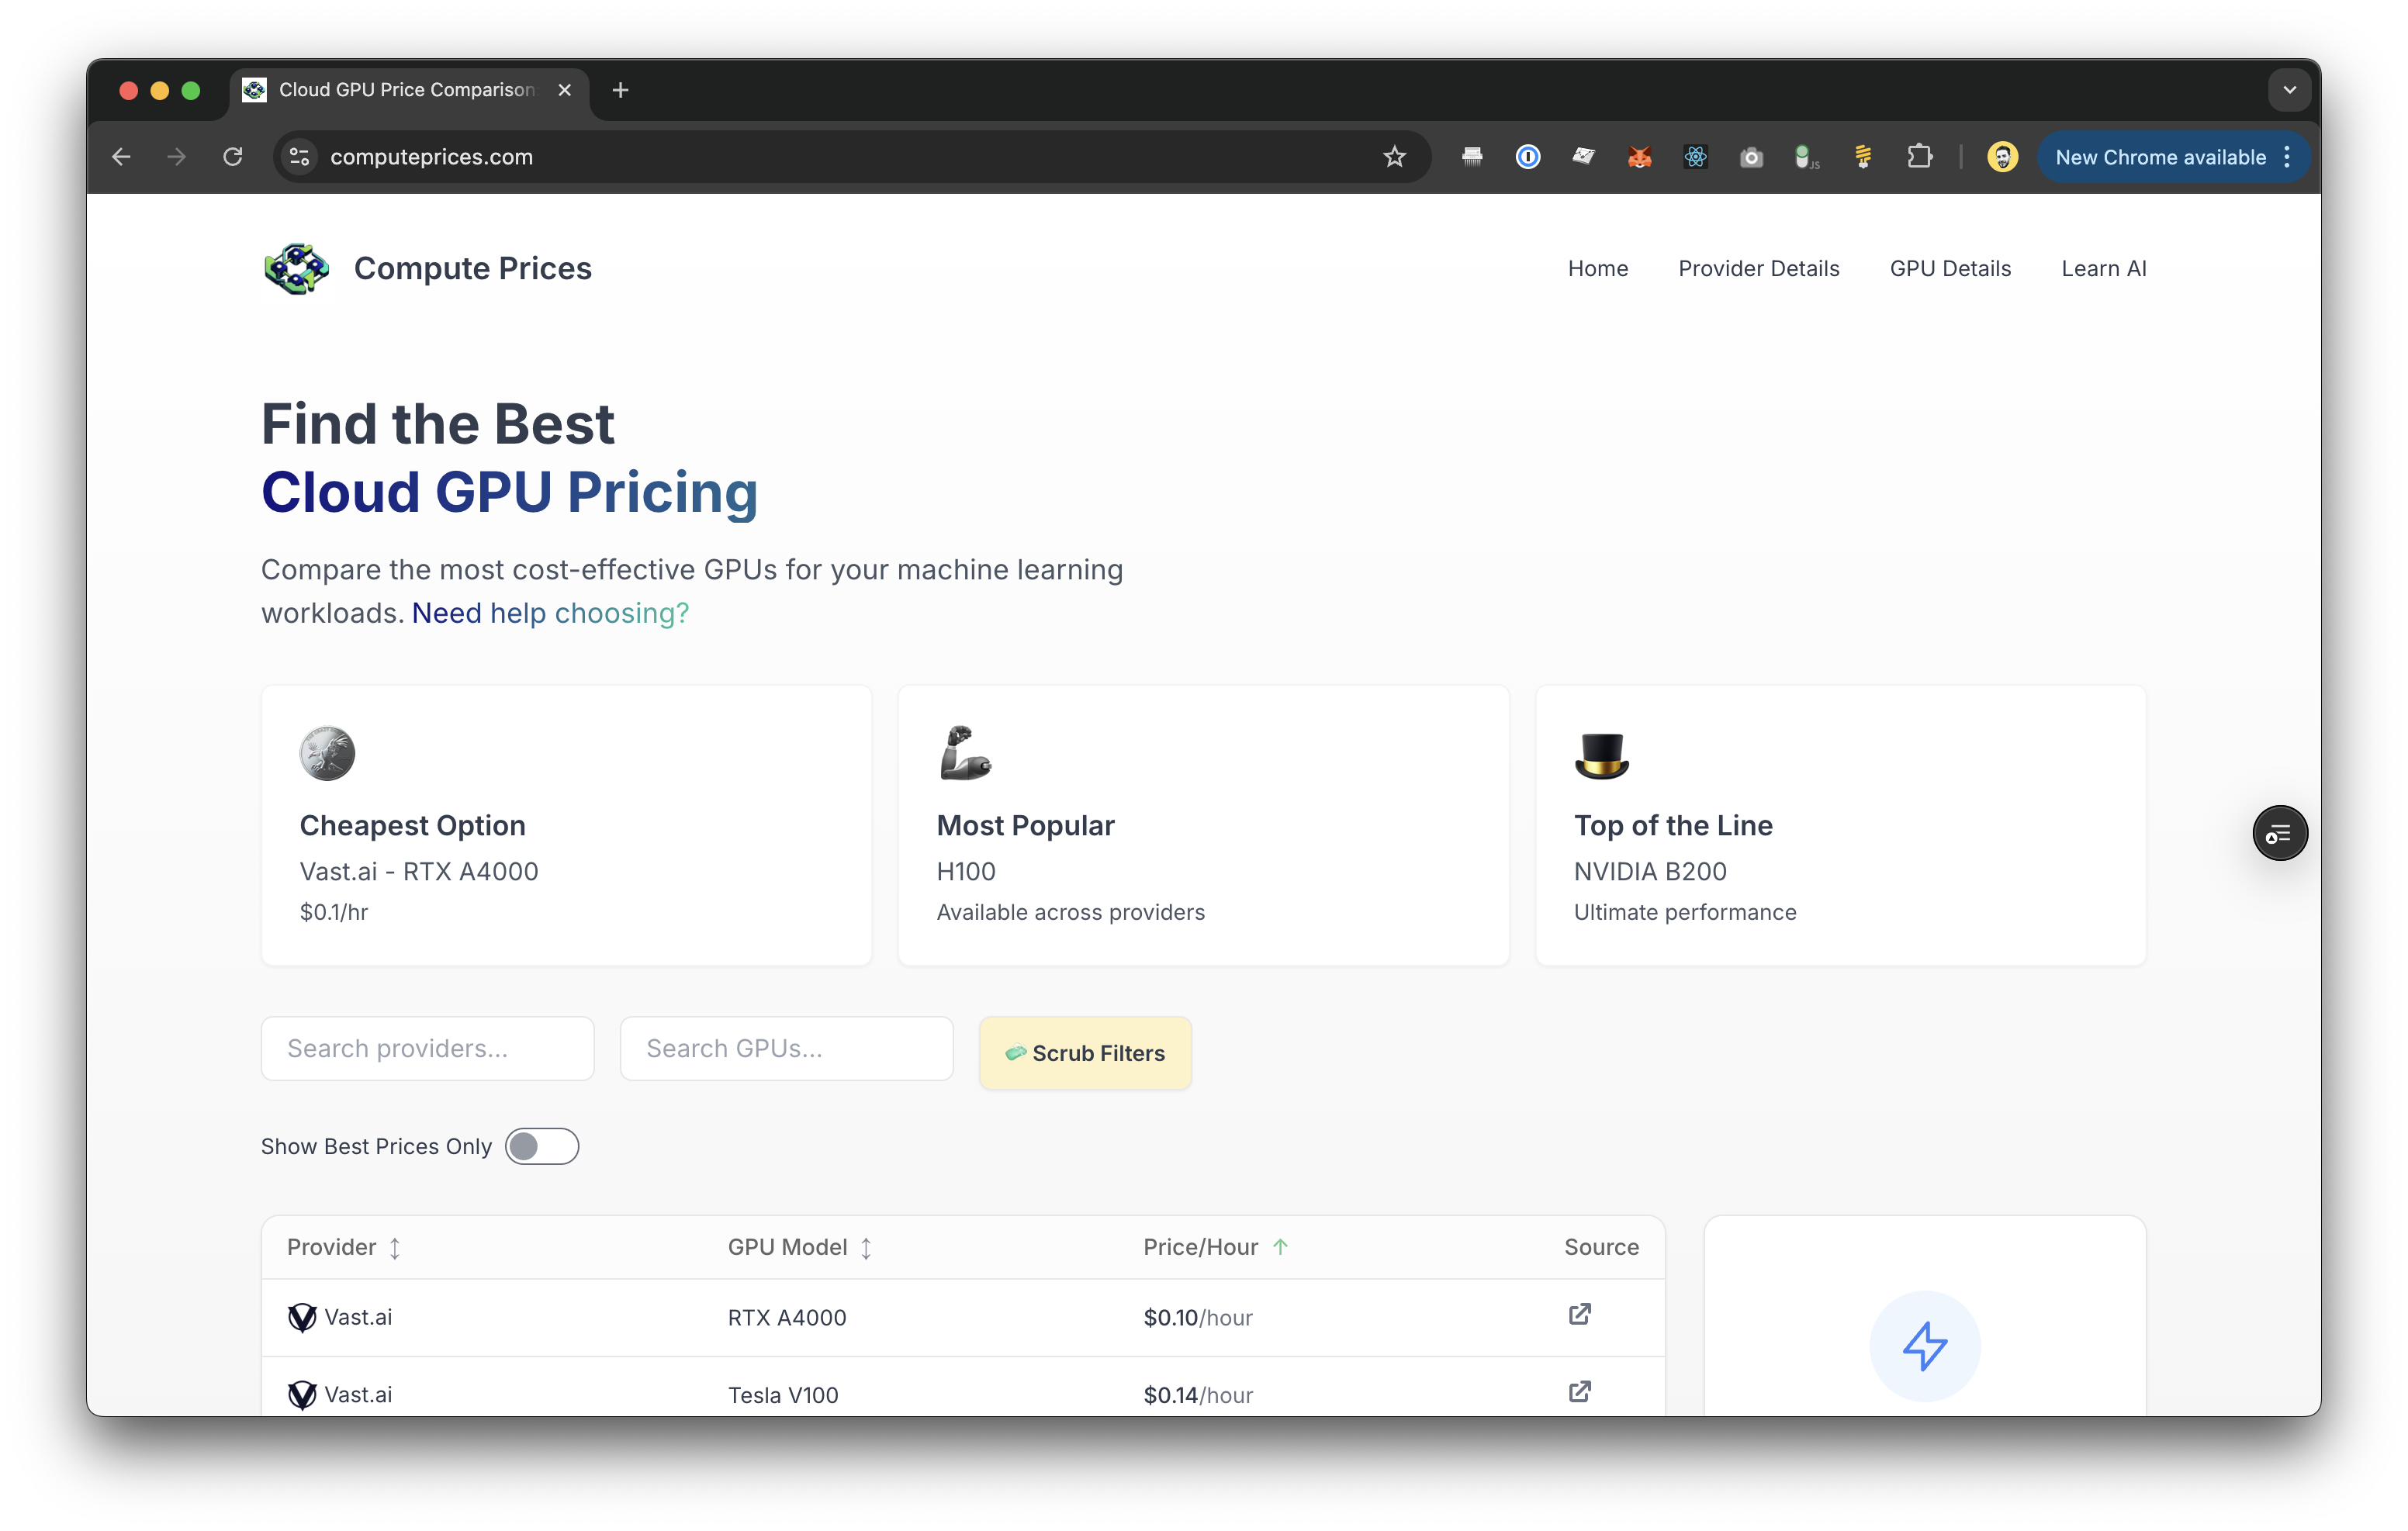Click the lightning bolt icon in side card
This screenshot has height=1531, width=2408.
[1924, 1346]
